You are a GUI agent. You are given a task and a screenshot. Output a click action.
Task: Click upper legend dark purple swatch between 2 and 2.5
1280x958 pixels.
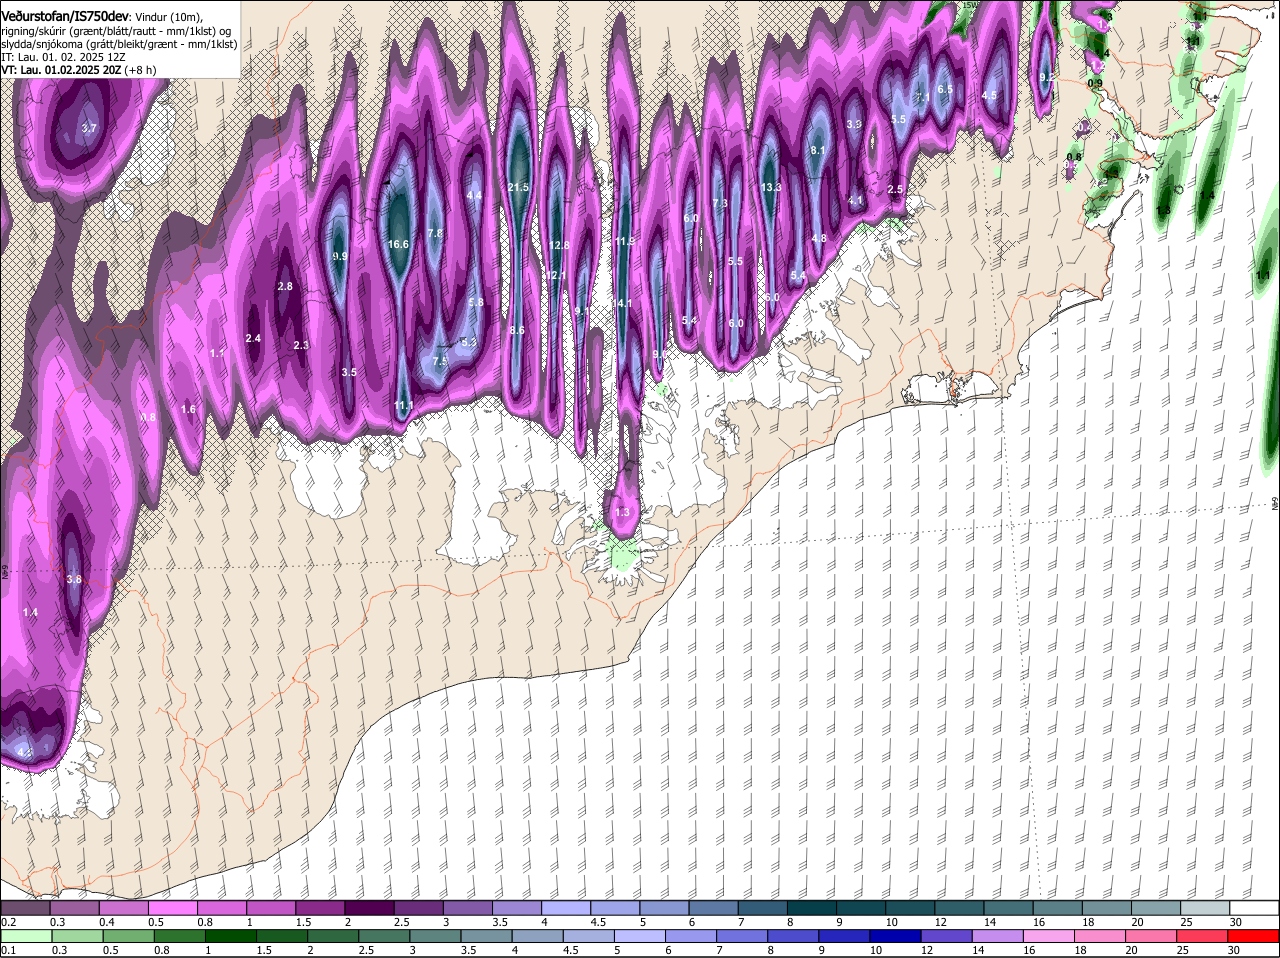coord(369,907)
